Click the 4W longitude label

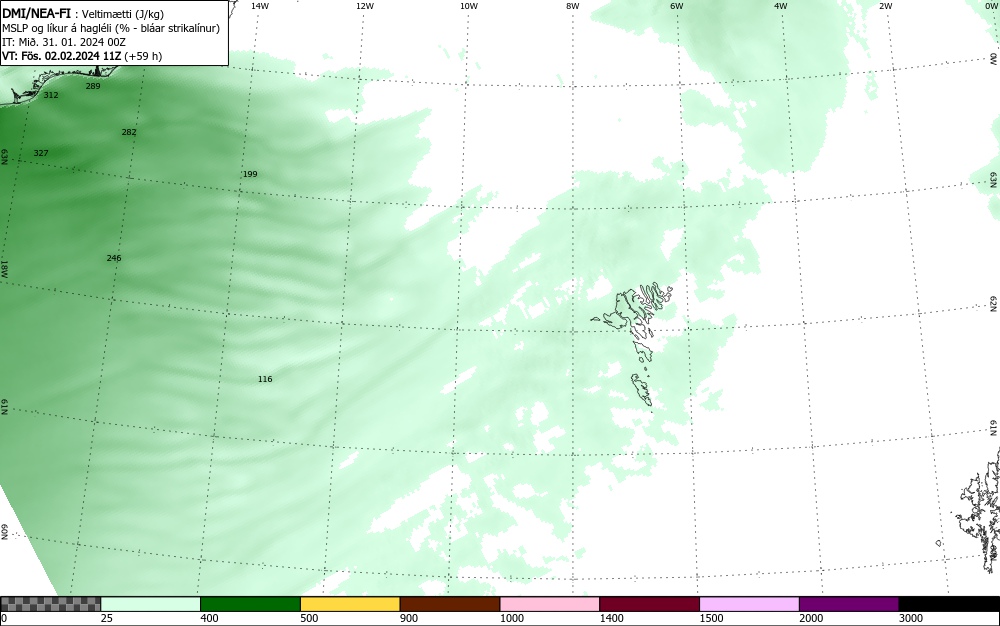[x=781, y=6]
